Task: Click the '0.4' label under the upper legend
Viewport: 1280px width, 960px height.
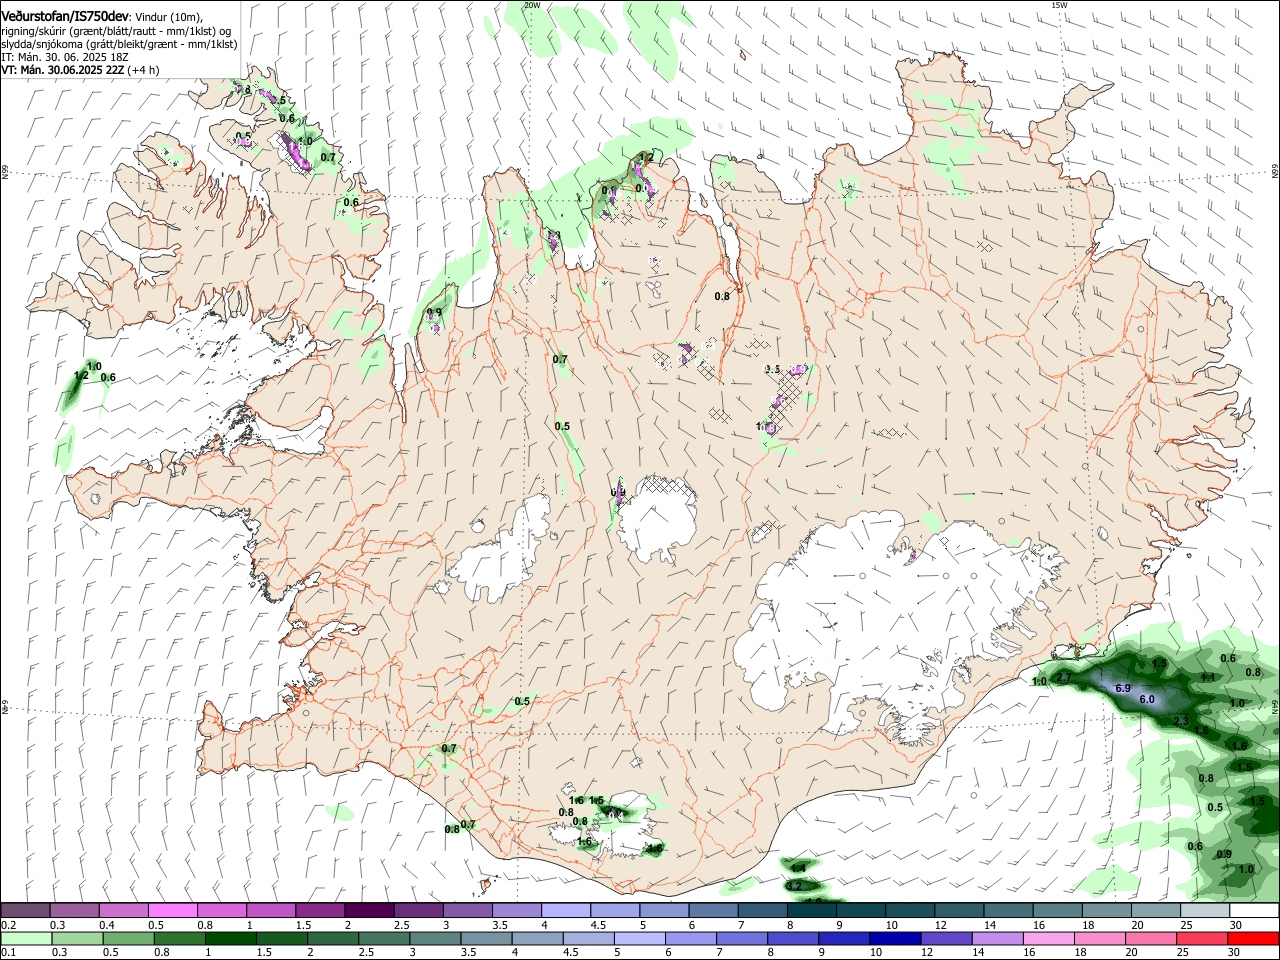Action: click(107, 925)
